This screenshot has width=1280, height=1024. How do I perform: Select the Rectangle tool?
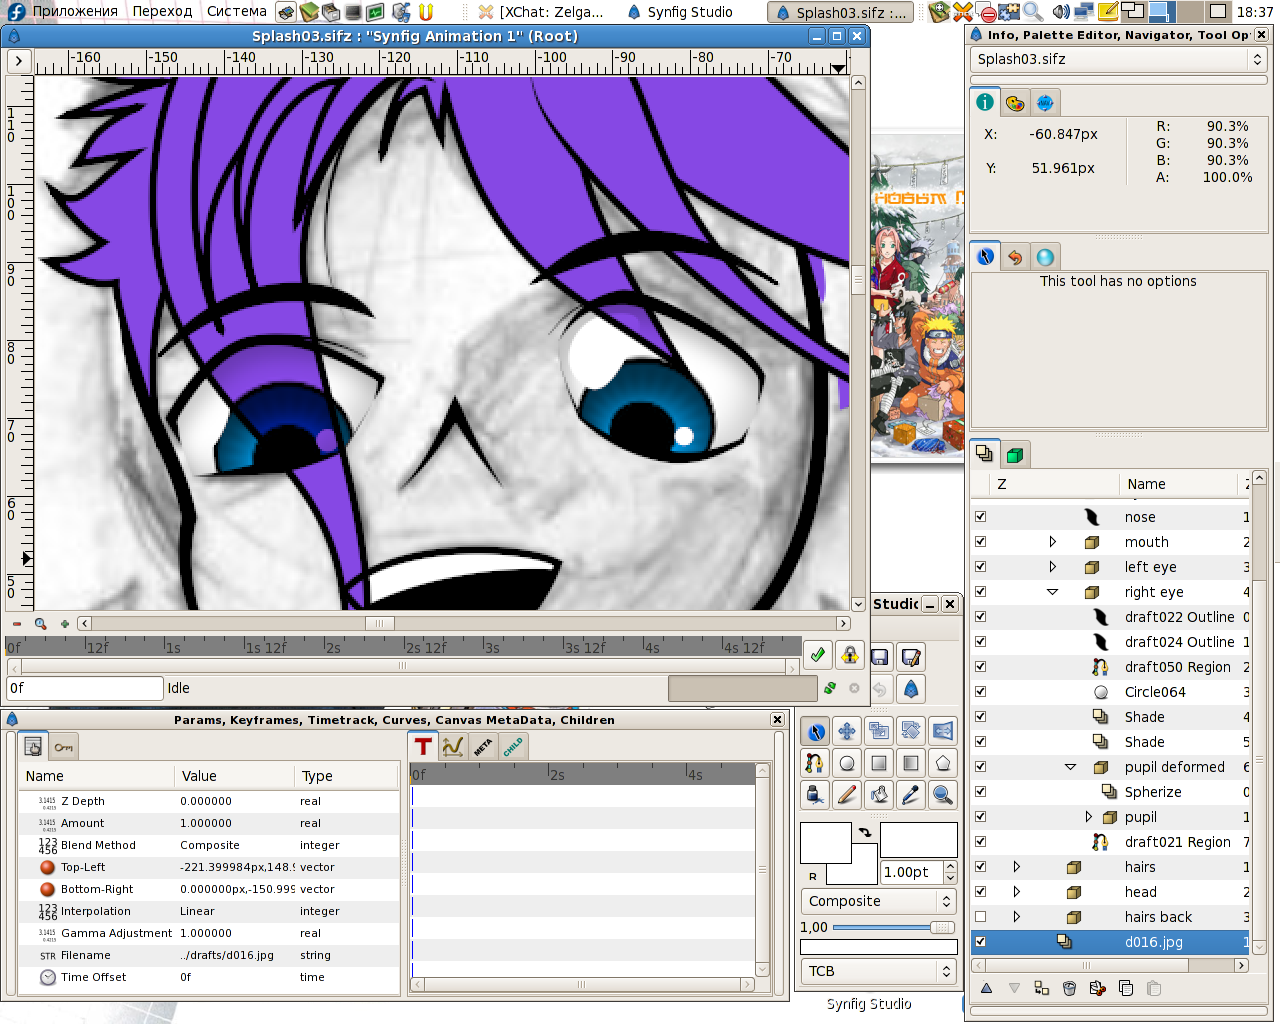pos(879,763)
